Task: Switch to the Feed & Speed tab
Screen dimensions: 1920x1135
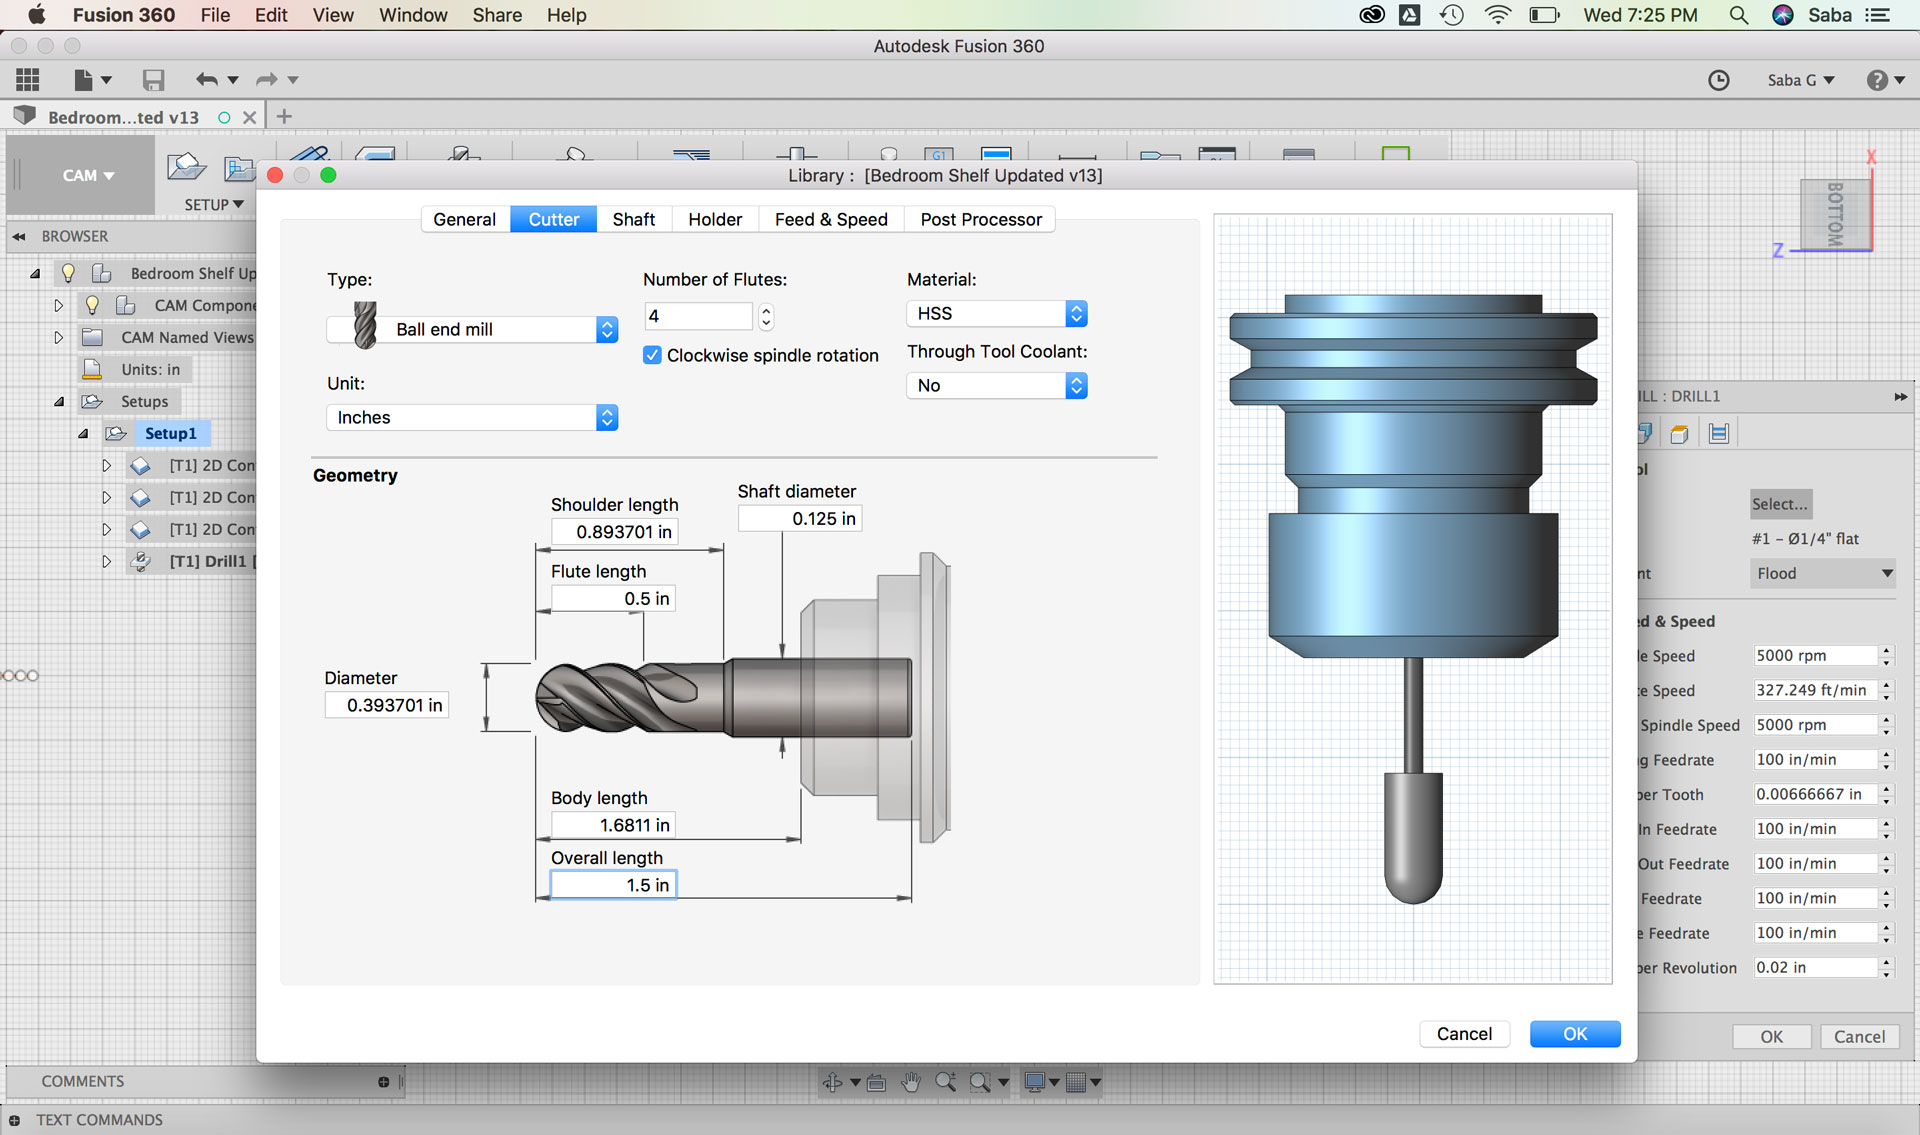Action: point(830,219)
